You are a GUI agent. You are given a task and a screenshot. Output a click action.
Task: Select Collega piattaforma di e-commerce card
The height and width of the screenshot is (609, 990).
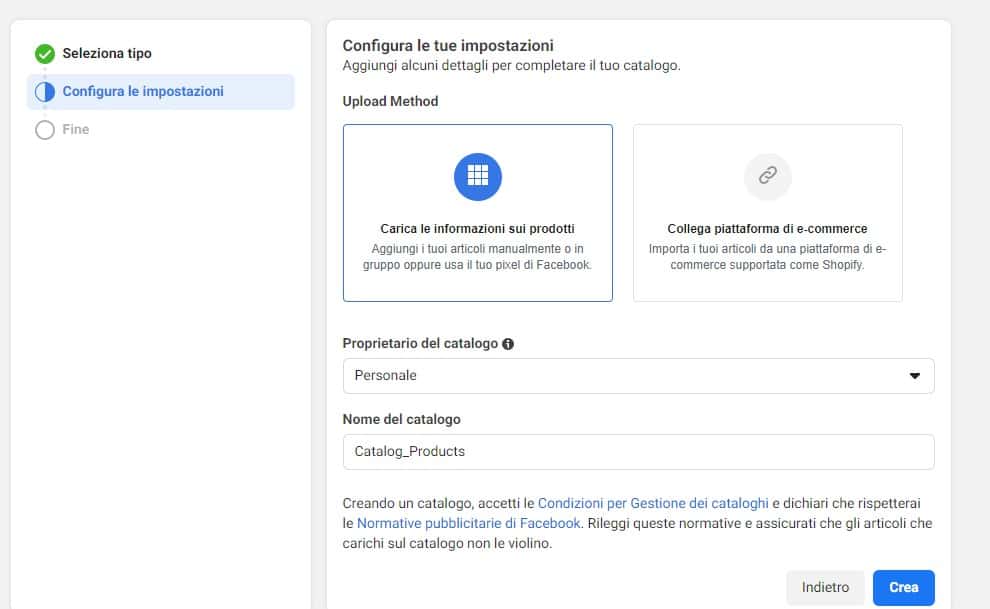click(768, 213)
